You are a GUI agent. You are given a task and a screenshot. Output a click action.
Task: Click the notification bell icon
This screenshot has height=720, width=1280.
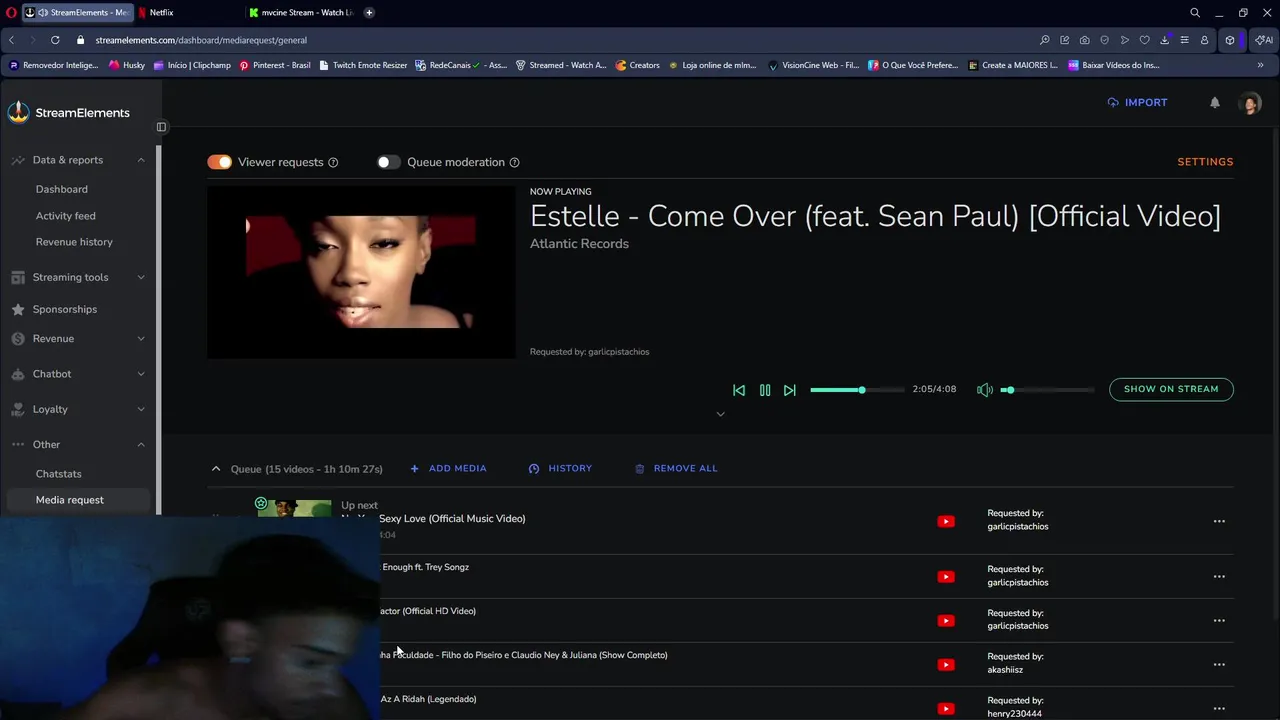click(x=1215, y=102)
